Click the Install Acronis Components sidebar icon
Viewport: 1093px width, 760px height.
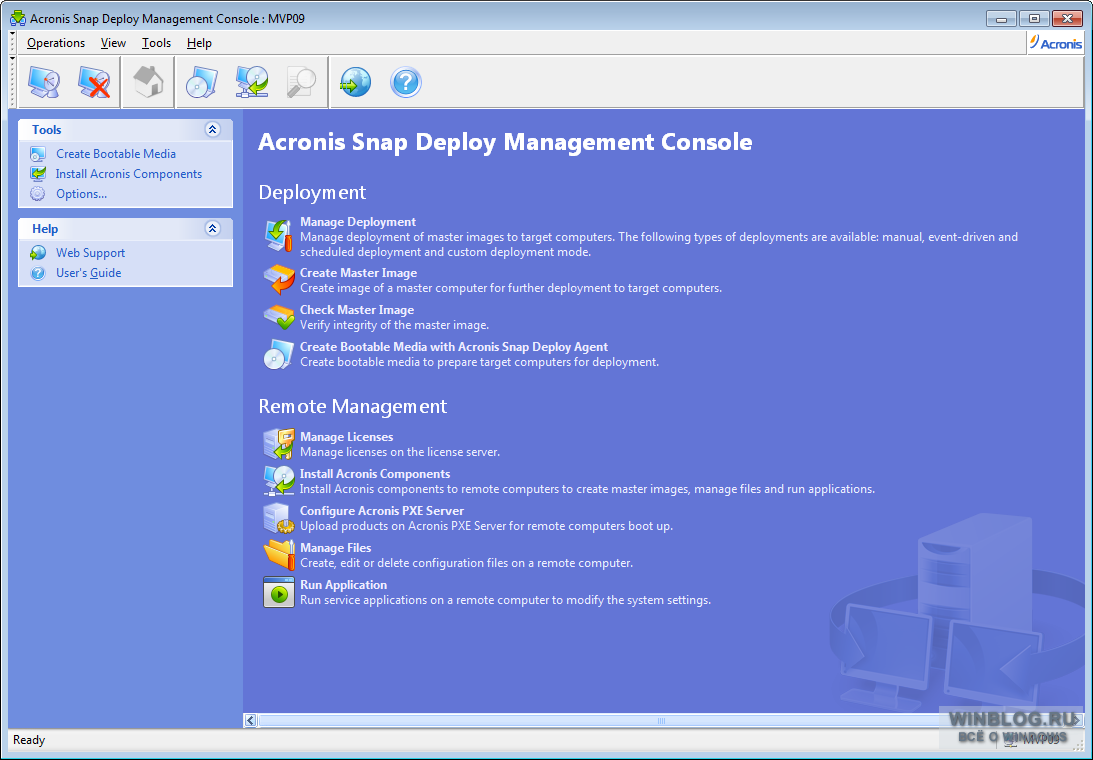38,174
